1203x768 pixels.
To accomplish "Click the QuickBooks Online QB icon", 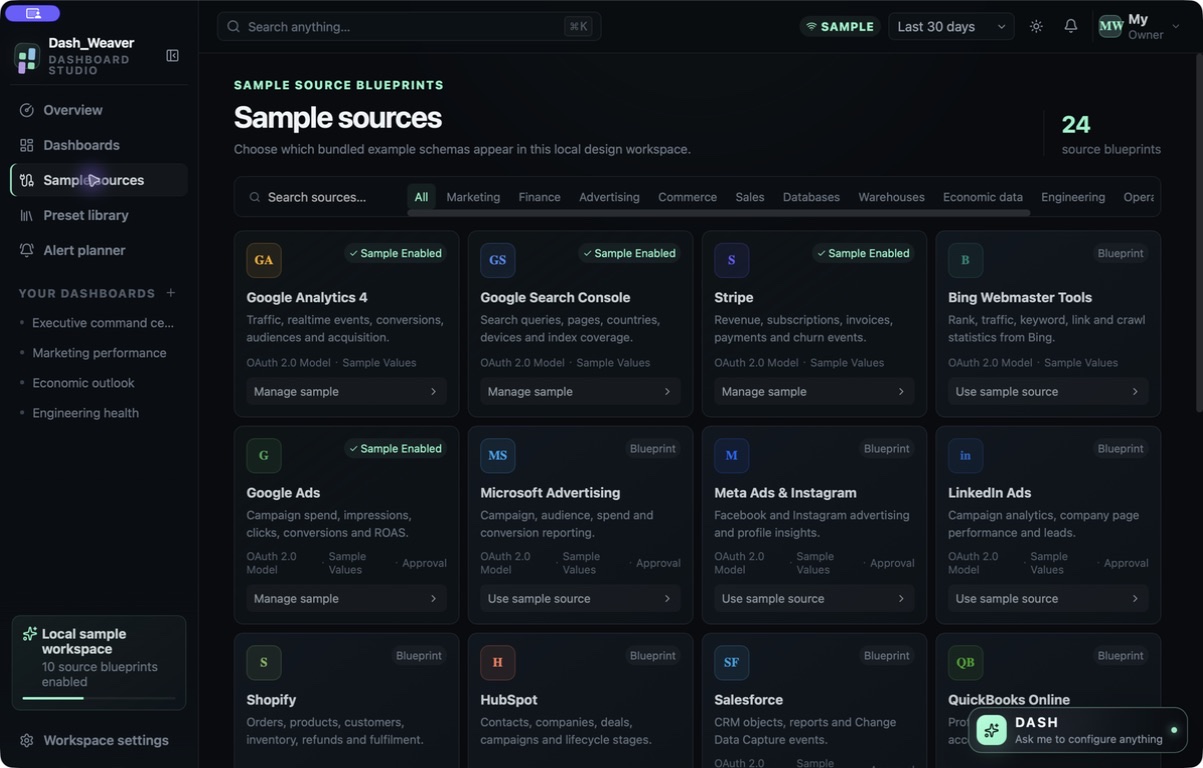I will pos(965,662).
